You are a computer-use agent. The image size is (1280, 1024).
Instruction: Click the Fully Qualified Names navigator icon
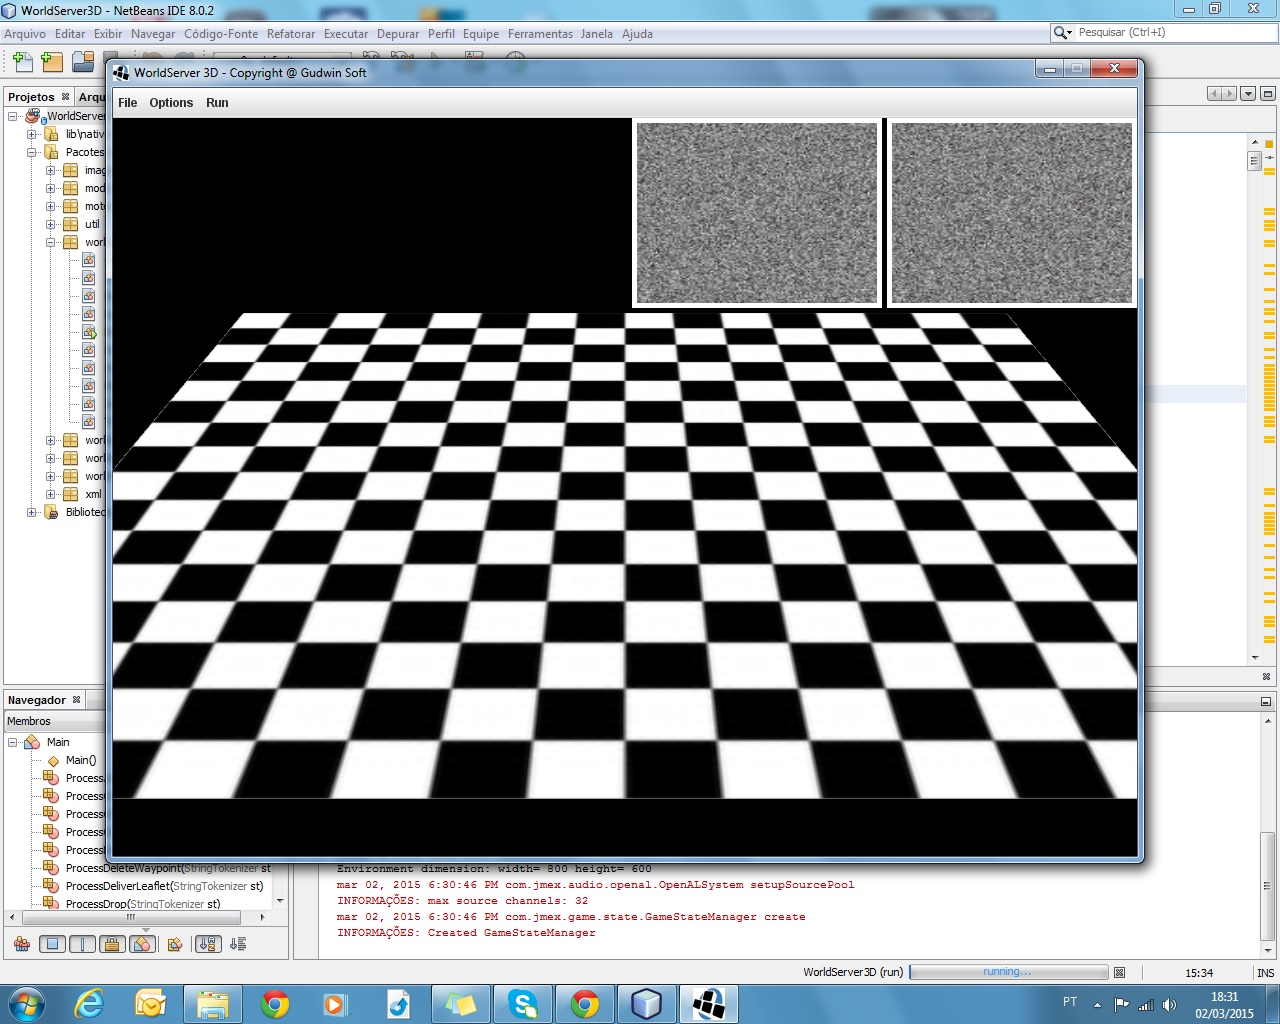pos(175,944)
